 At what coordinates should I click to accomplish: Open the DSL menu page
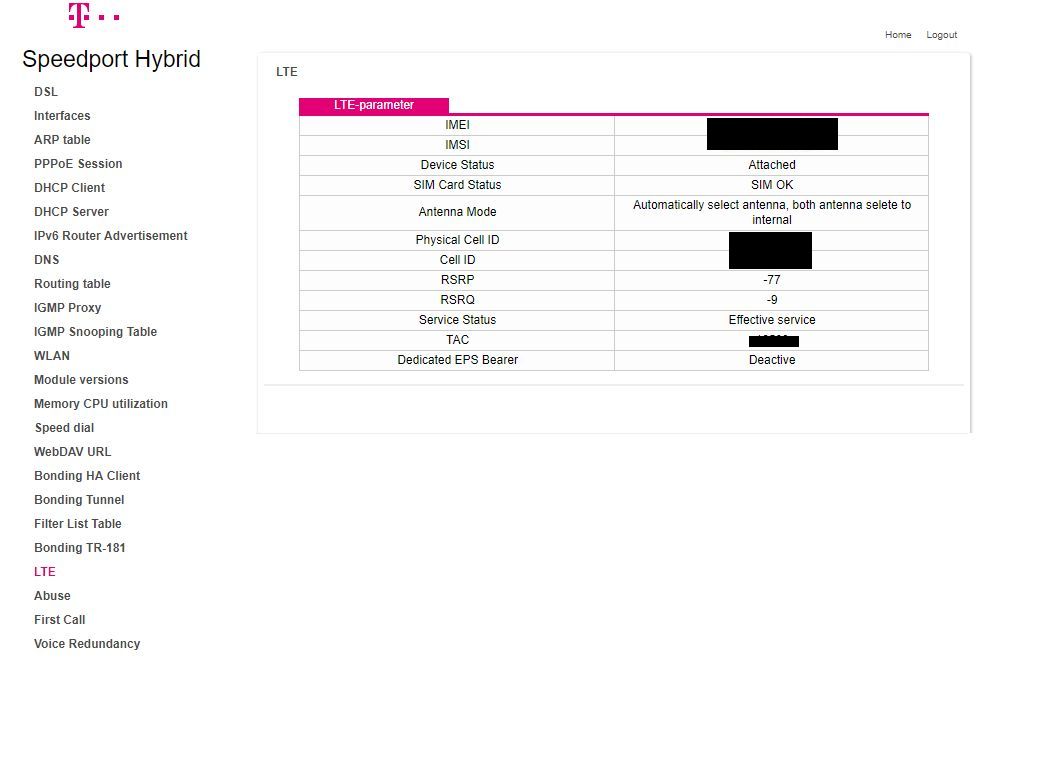pyautogui.click(x=46, y=91)
